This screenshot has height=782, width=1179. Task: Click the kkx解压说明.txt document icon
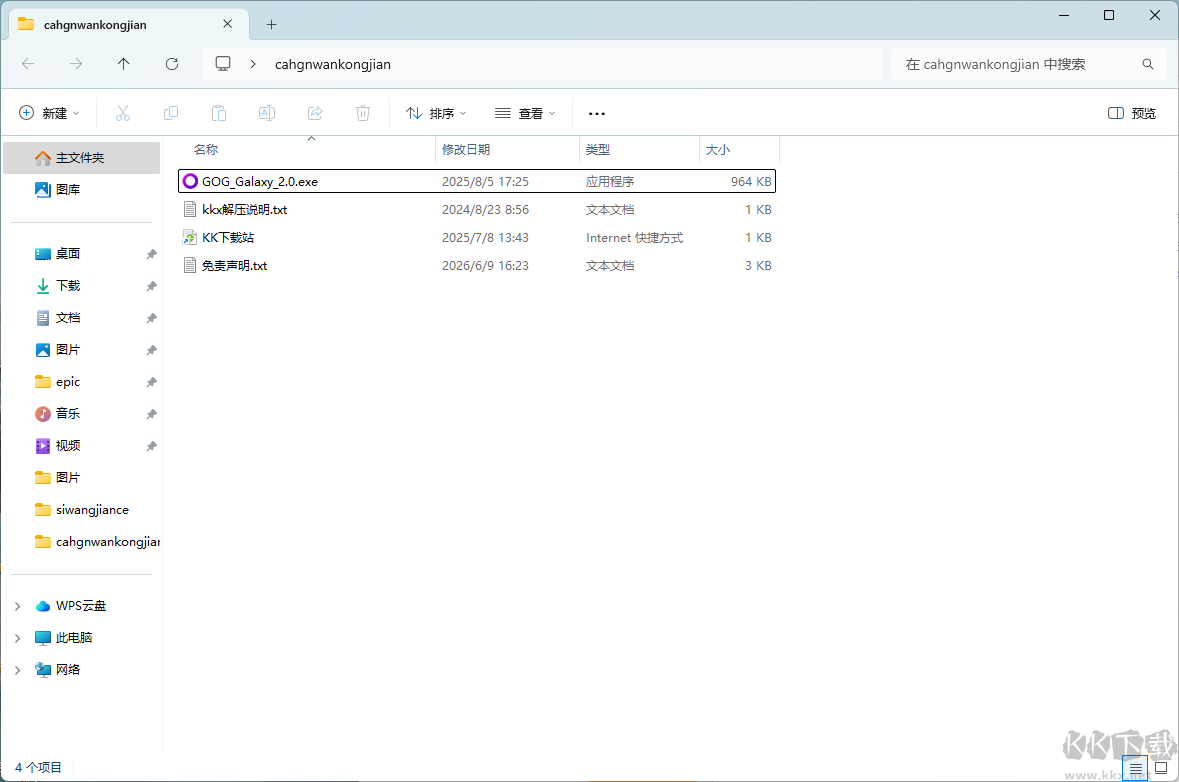tap(190, 210)
